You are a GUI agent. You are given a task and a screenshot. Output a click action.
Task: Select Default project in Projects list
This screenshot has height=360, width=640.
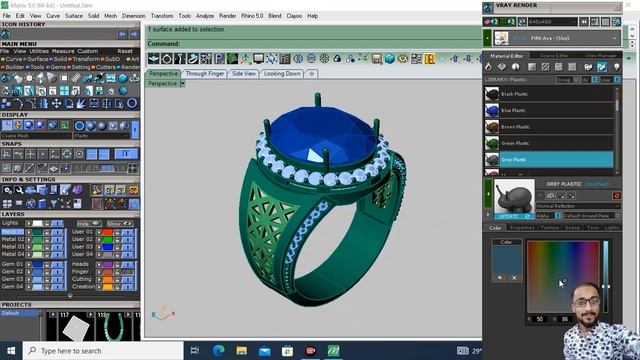[x=19, y=313]
